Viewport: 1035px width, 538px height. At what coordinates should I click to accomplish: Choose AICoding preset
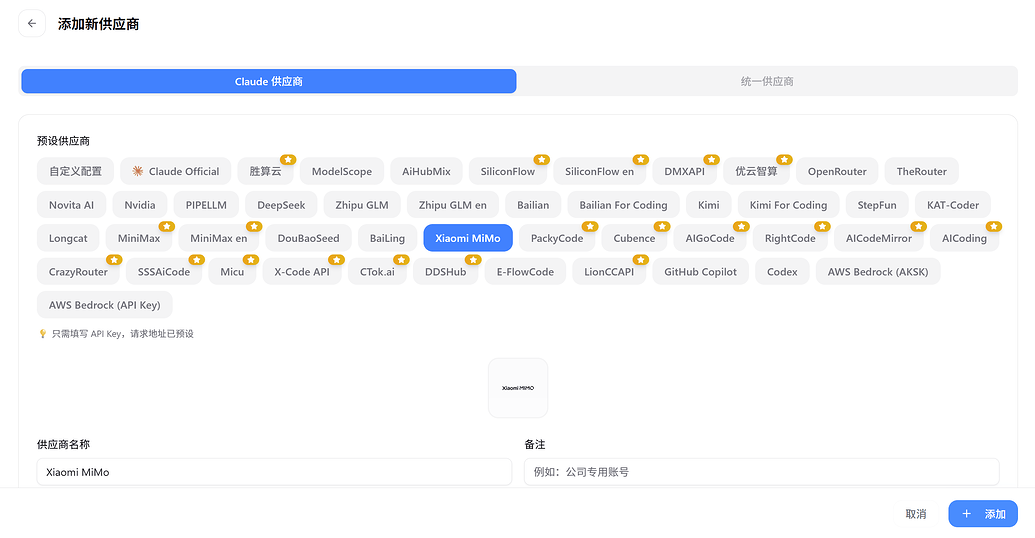tap(964, 238)
